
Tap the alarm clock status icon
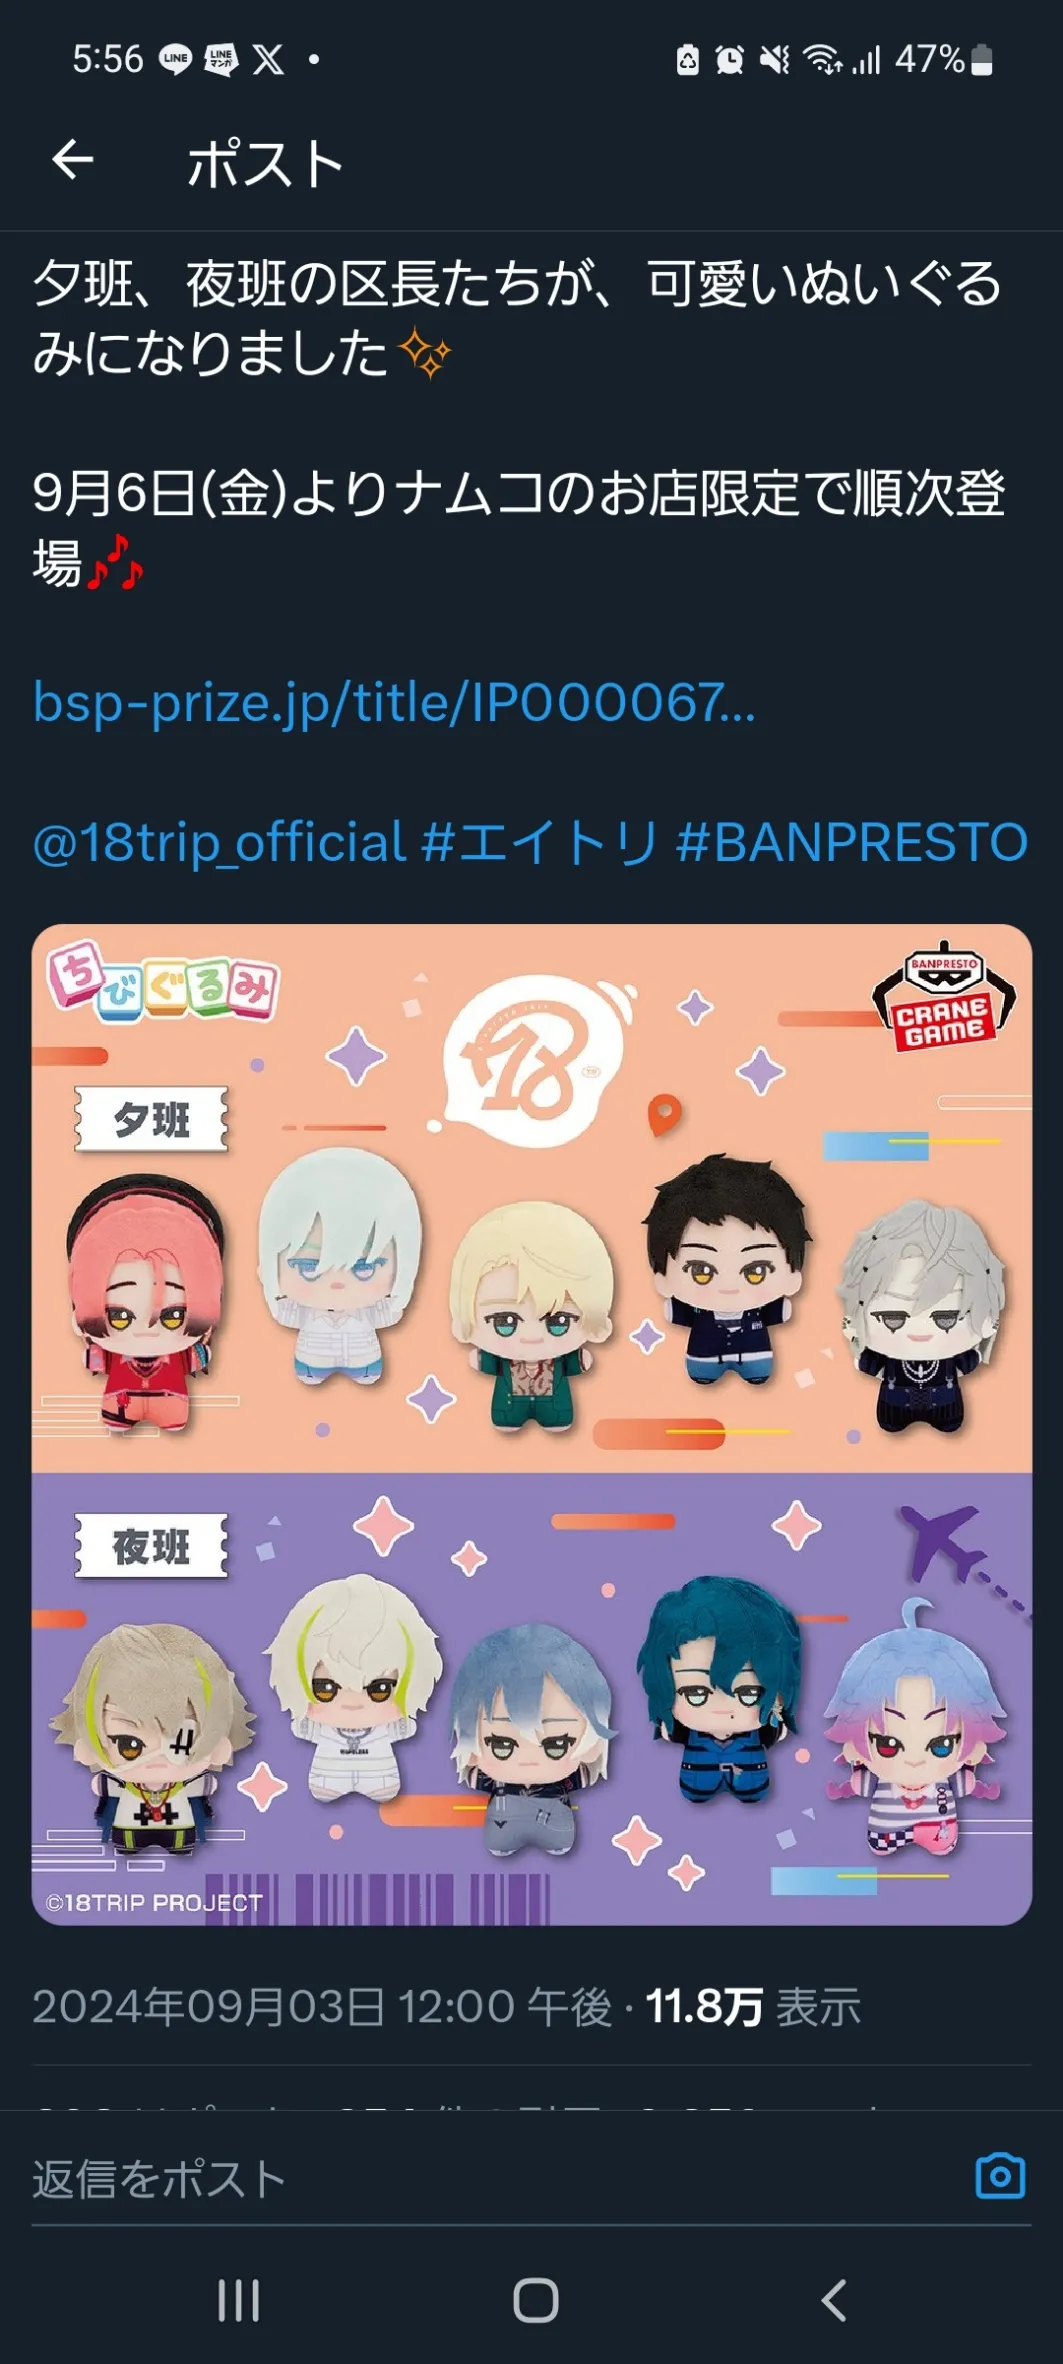click(730, 60)
